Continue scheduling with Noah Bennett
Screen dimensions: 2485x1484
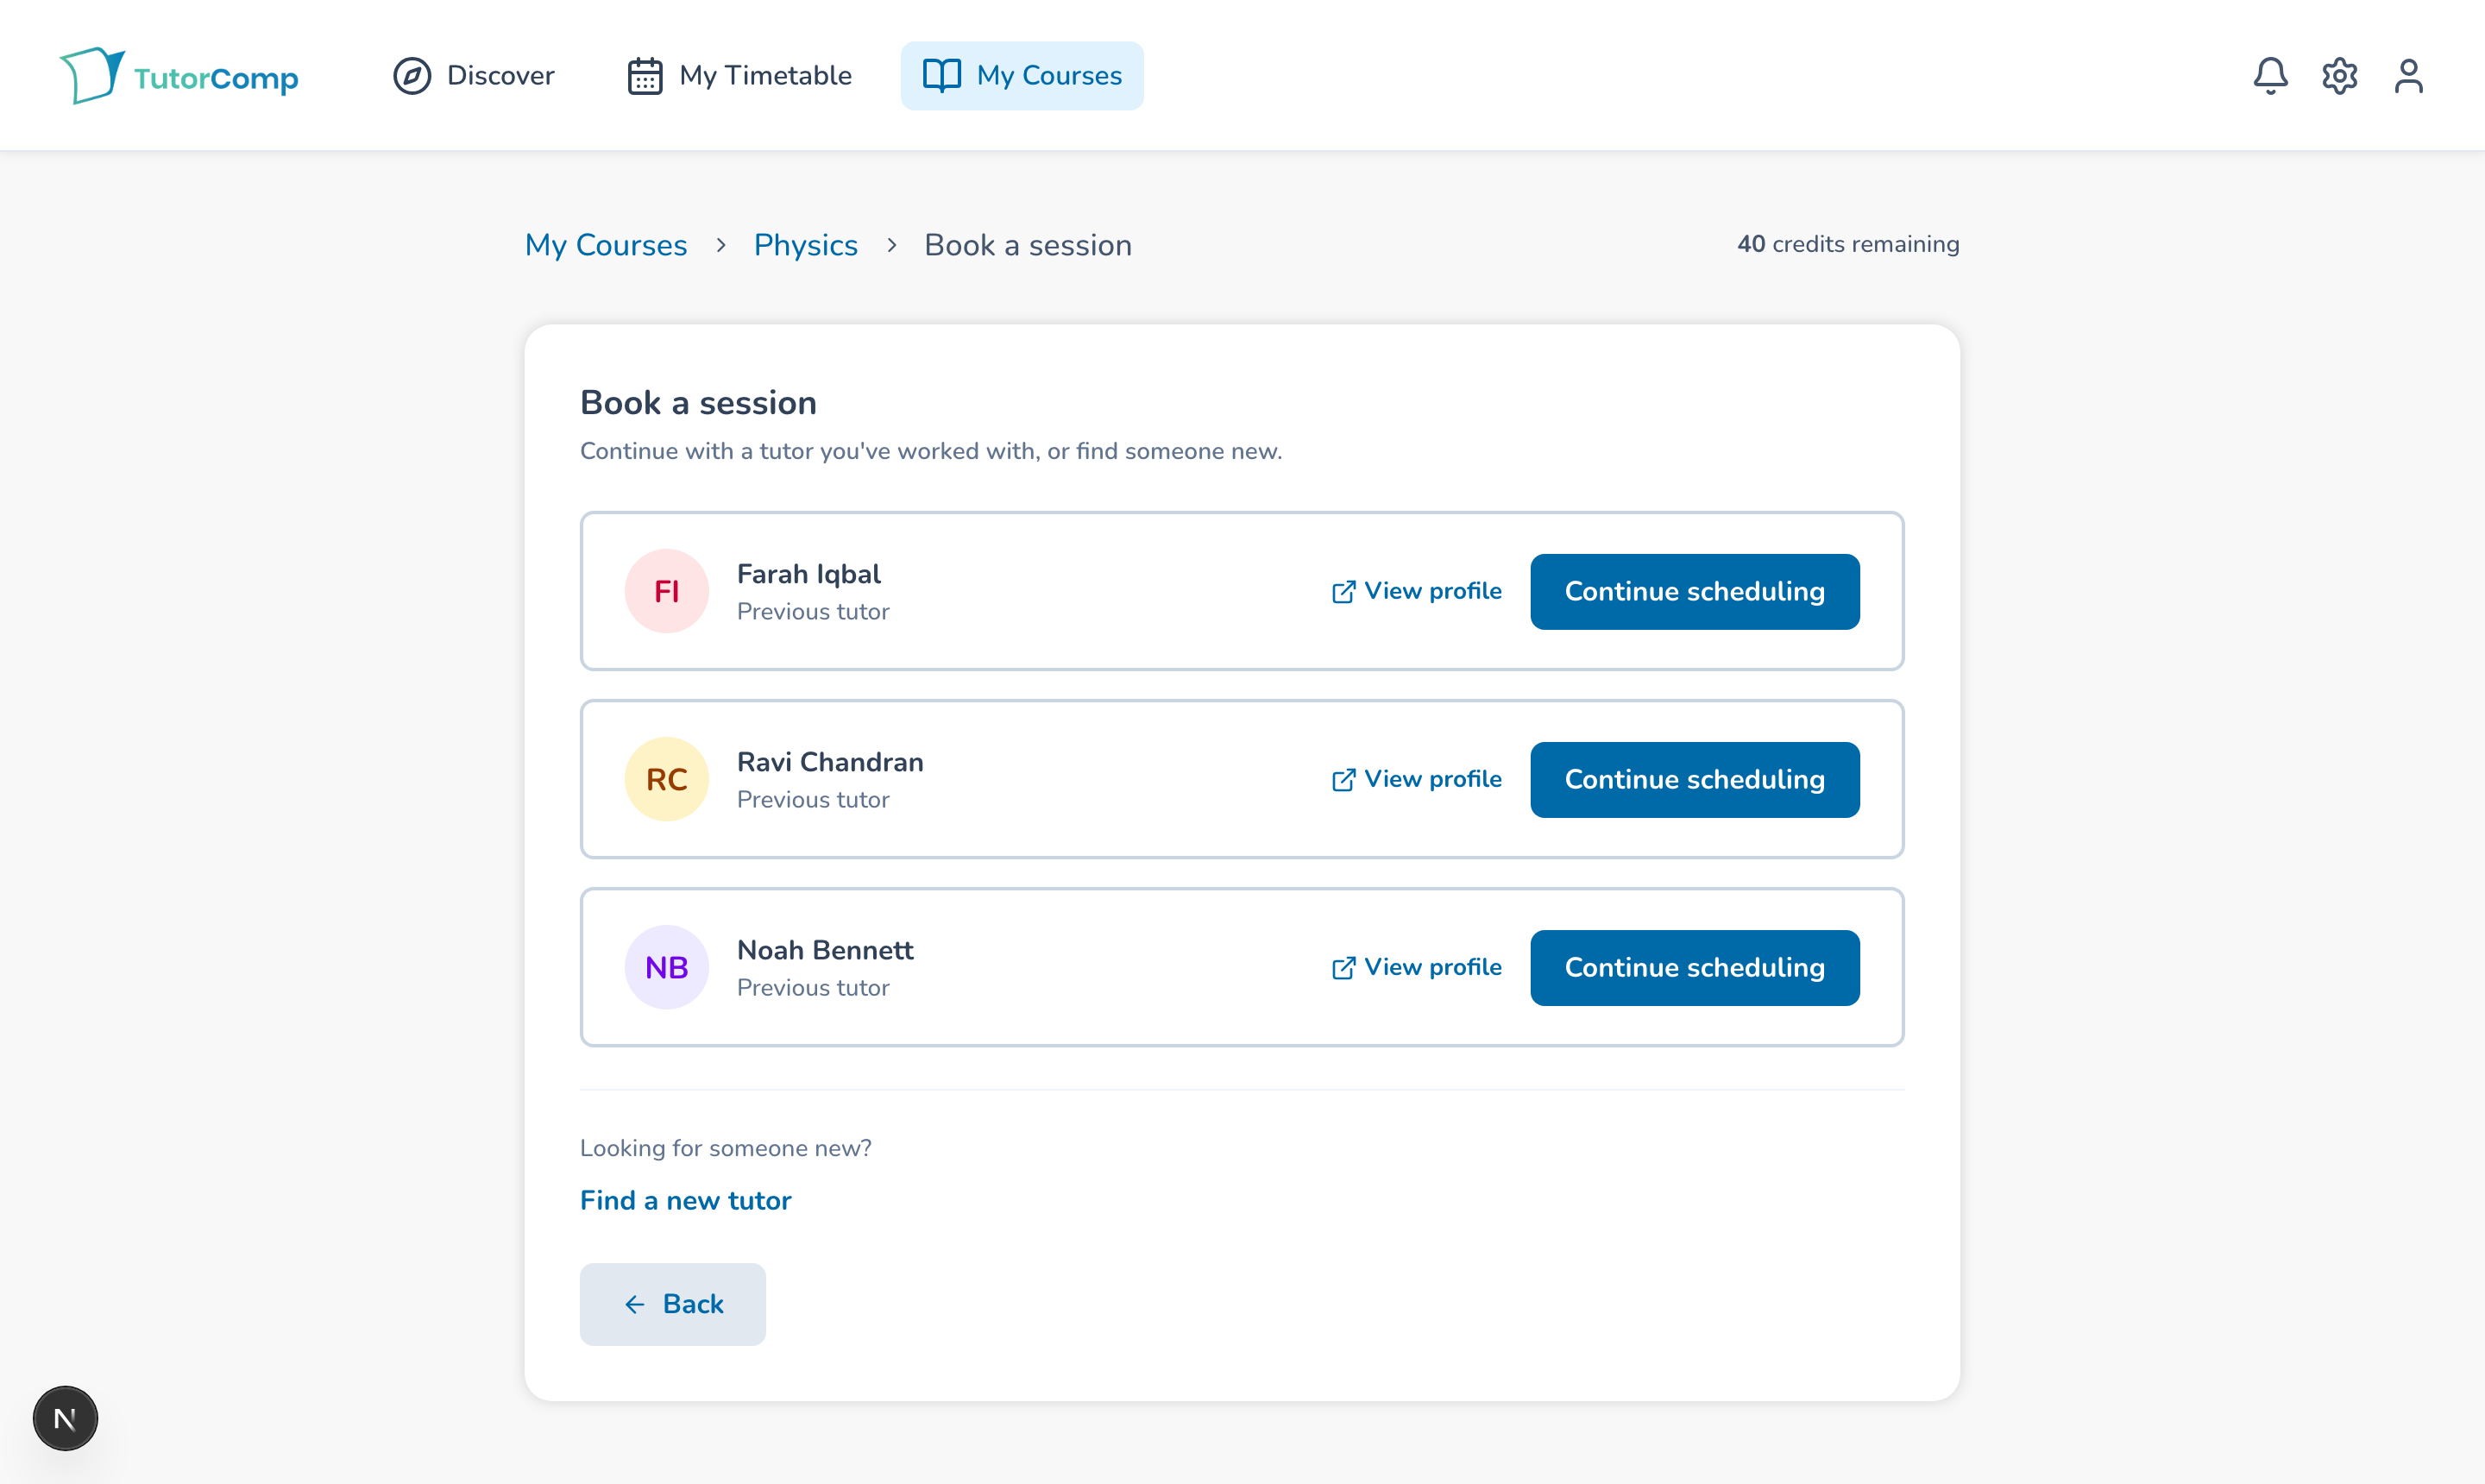(x=1695, y=968)
